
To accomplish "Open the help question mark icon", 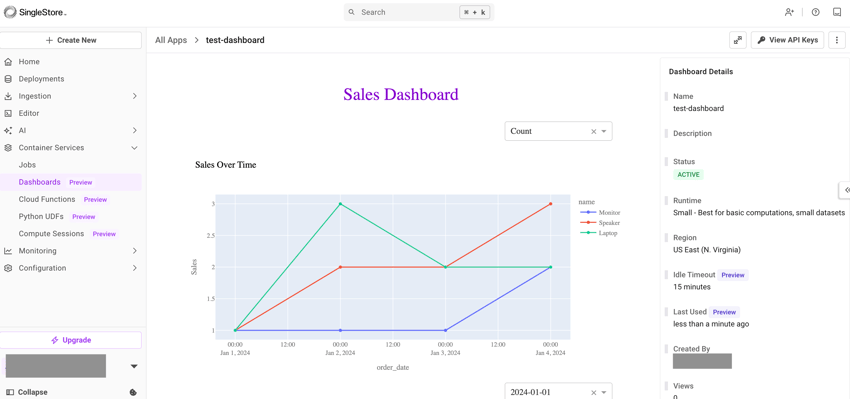I will pos(815,12).
